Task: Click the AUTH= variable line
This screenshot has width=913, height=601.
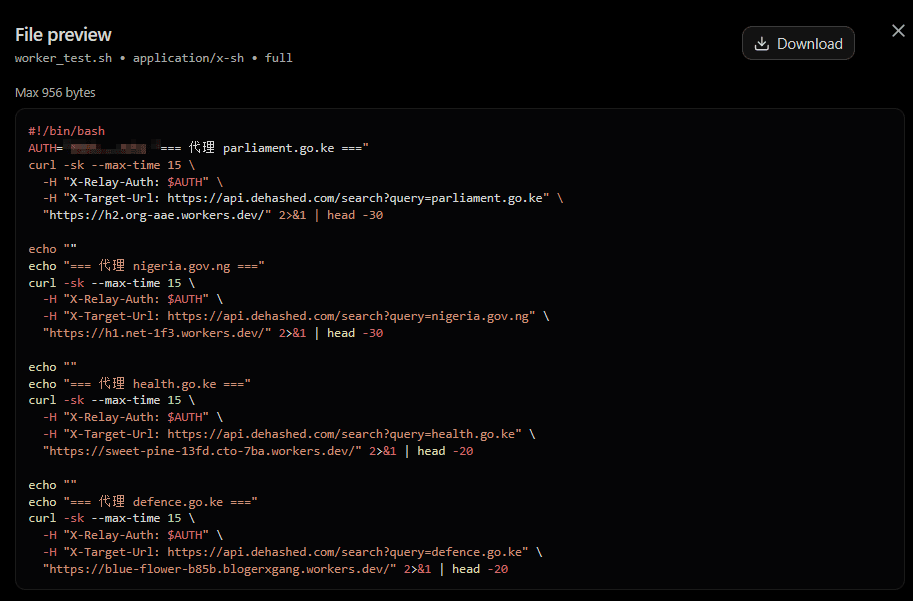Action: [199, 148]
